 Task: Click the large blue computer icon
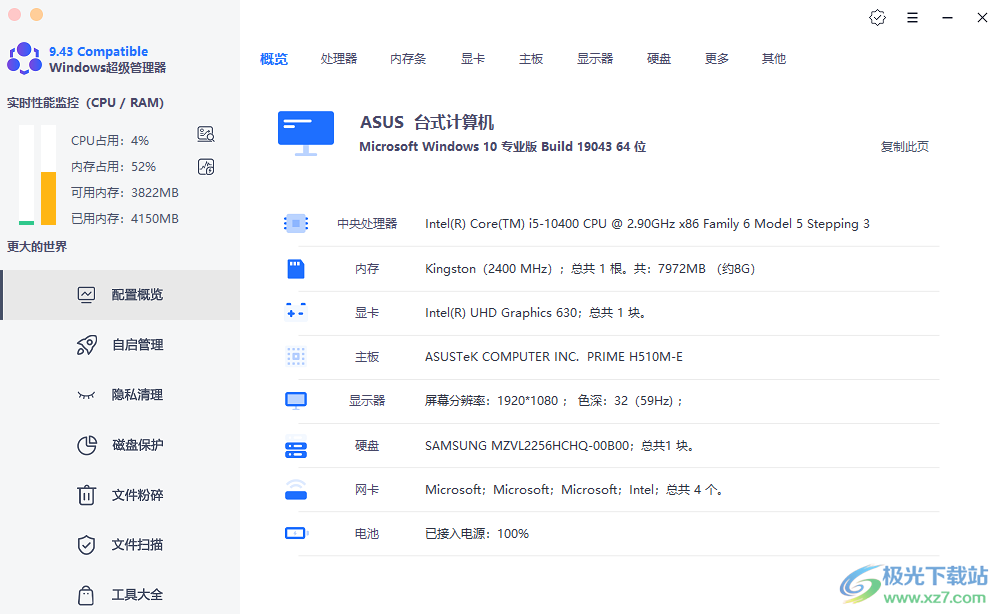point(306,133)
